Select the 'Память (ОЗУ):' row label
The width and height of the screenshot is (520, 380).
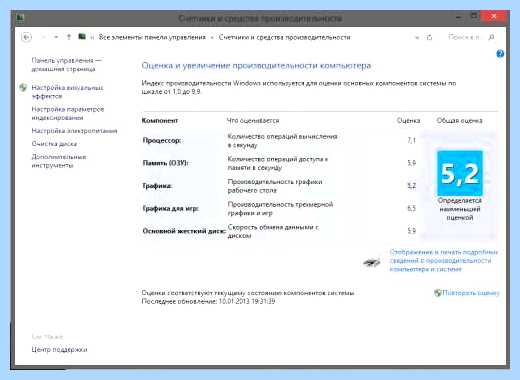[x=165, y=163]
